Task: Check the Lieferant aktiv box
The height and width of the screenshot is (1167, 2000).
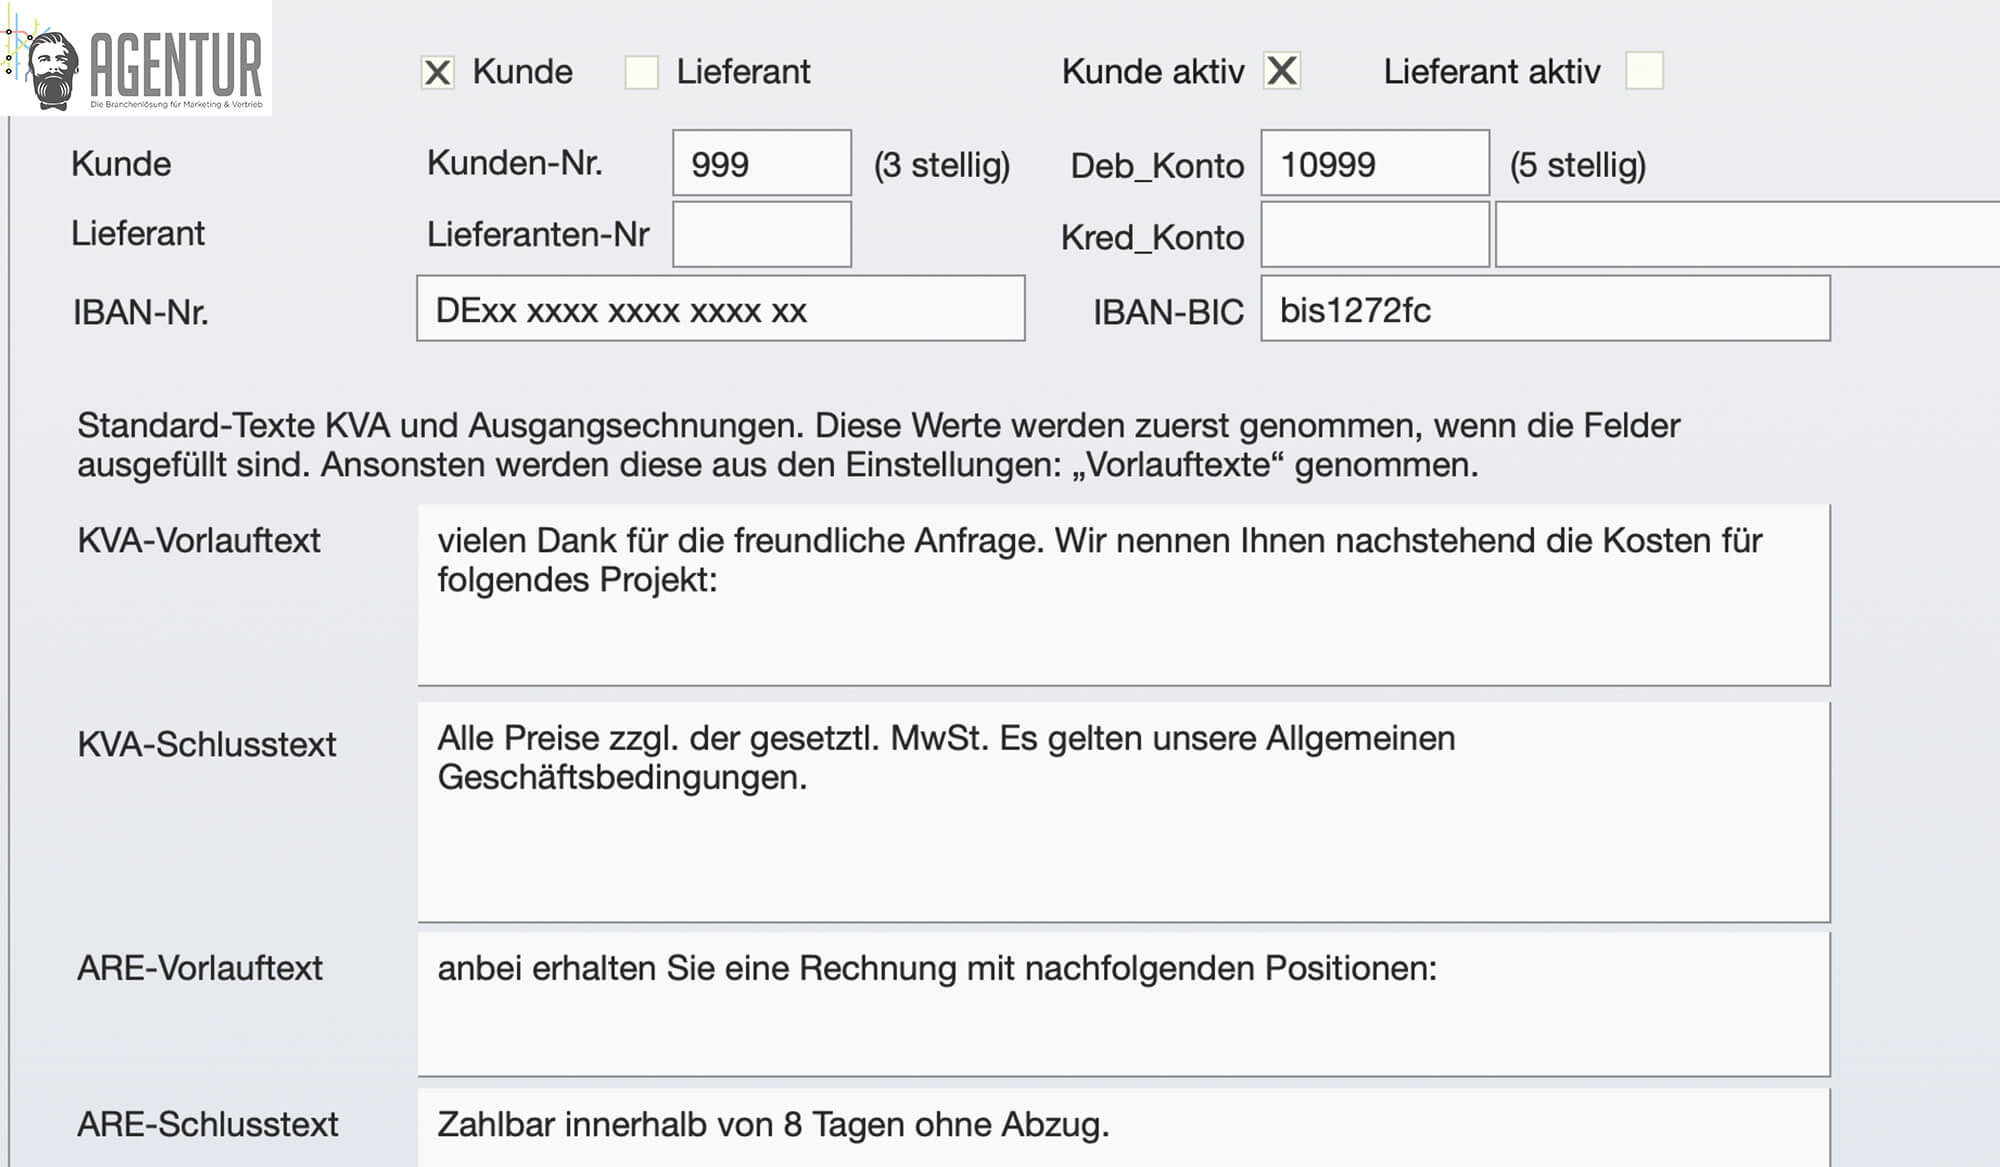Action: (1645, 71)
